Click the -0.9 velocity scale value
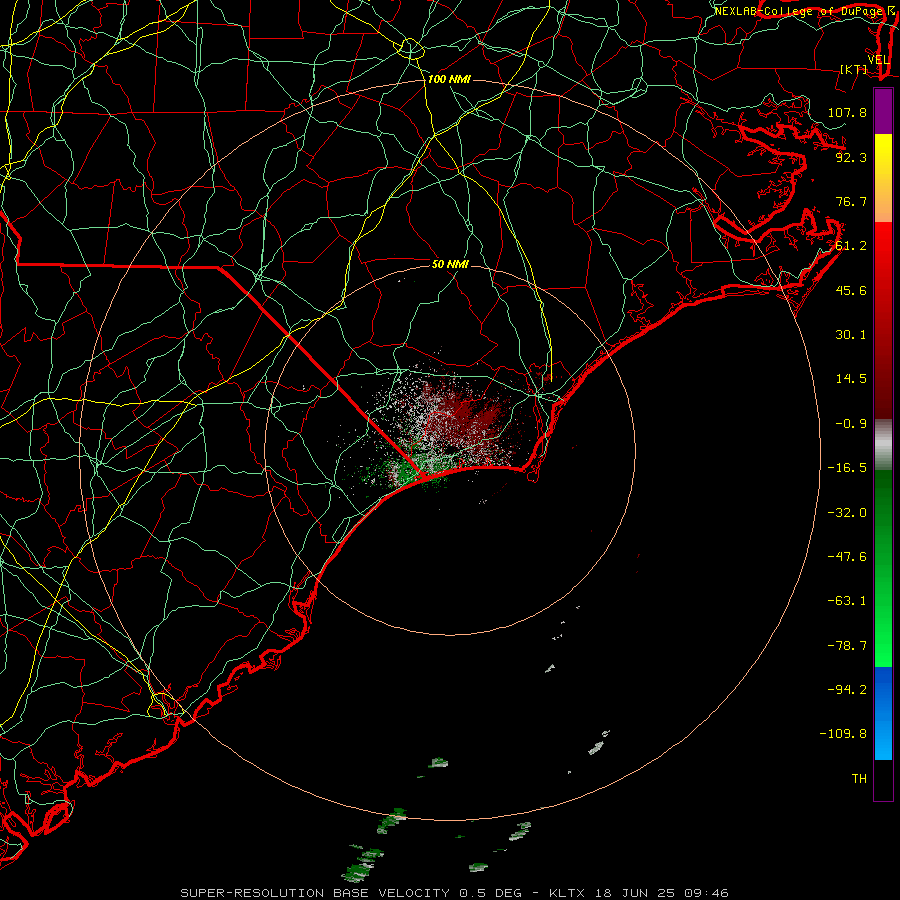Image resolution: width=900 pixels, height=900 pixels. click(851, 423)
